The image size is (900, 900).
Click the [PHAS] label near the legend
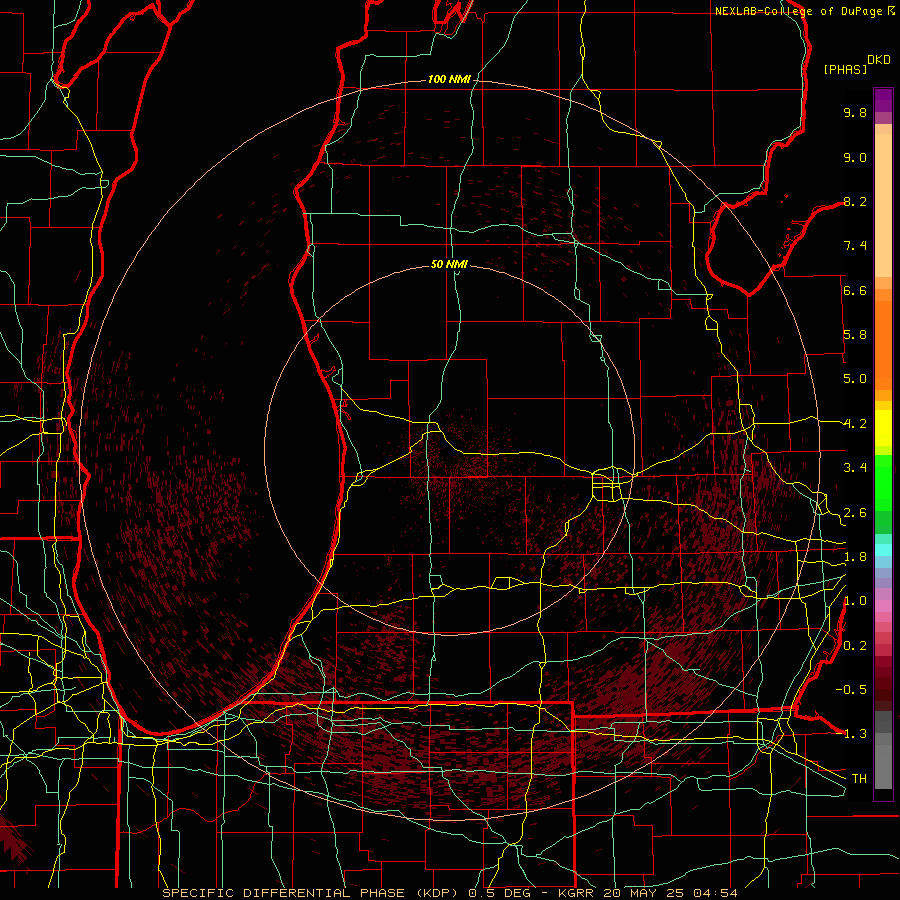coord(845,69)
